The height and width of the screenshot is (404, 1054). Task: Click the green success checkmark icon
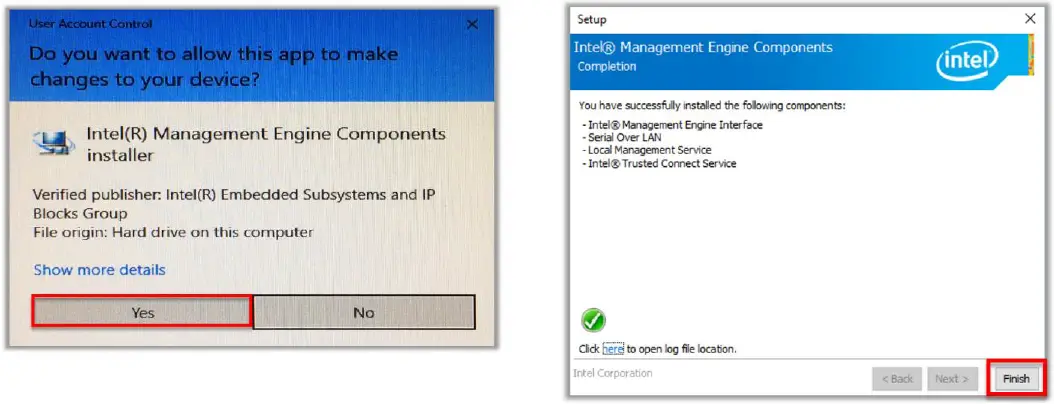point(593,320)
